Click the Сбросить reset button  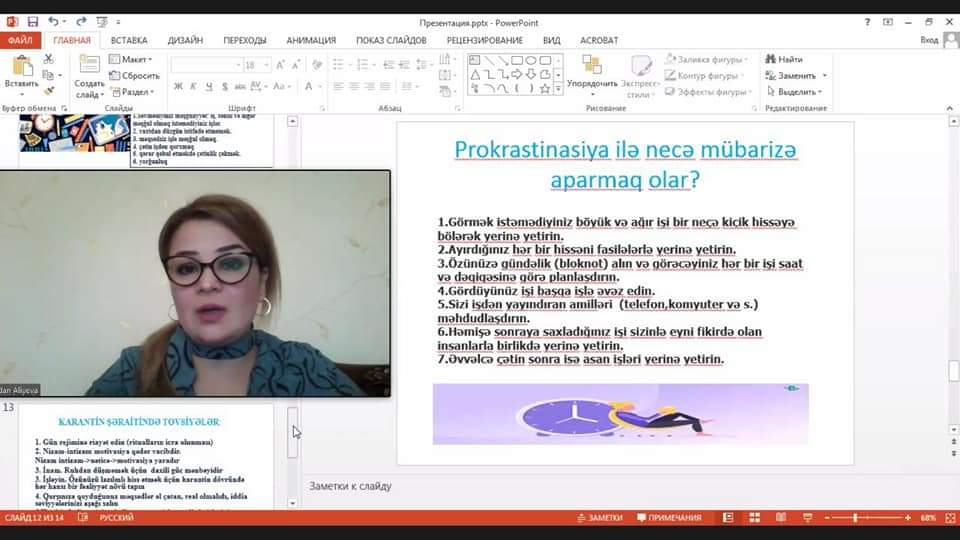tap(134, 76)
